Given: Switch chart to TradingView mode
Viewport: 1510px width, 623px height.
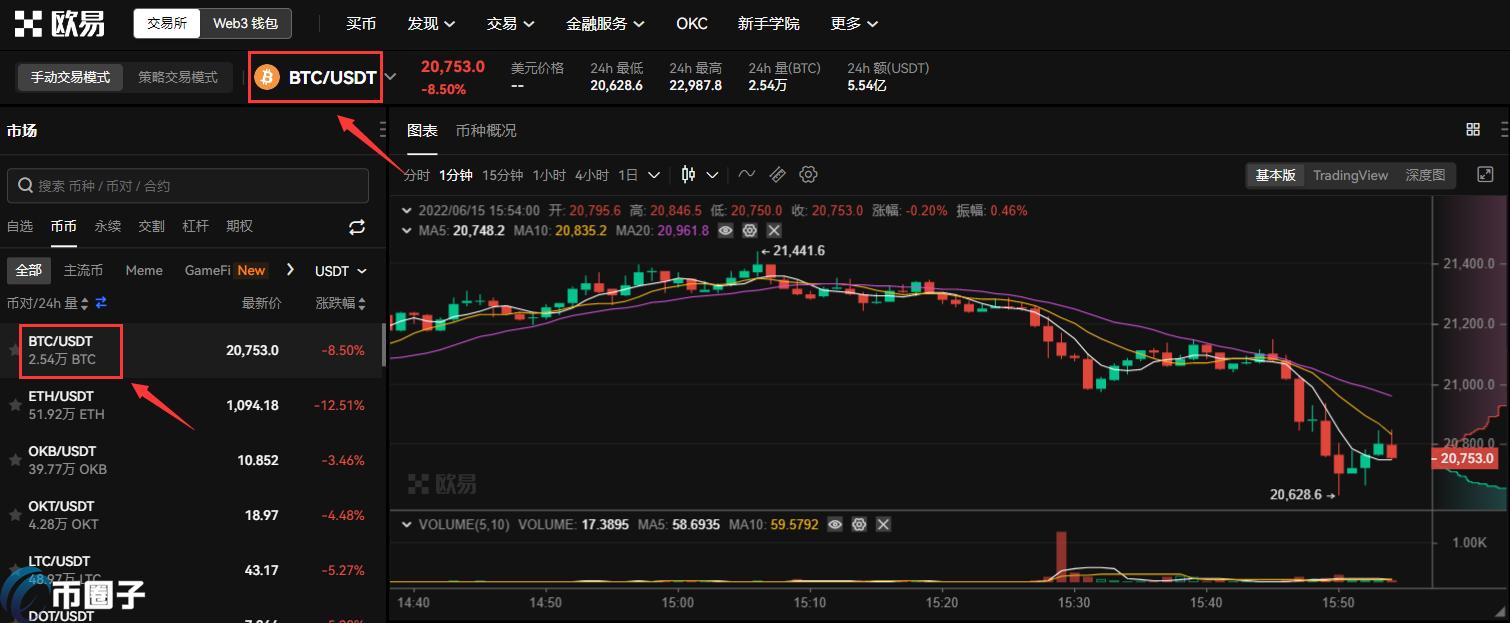Looking at the screenshot, I should pyautogui.click(x=1350, y=175).
